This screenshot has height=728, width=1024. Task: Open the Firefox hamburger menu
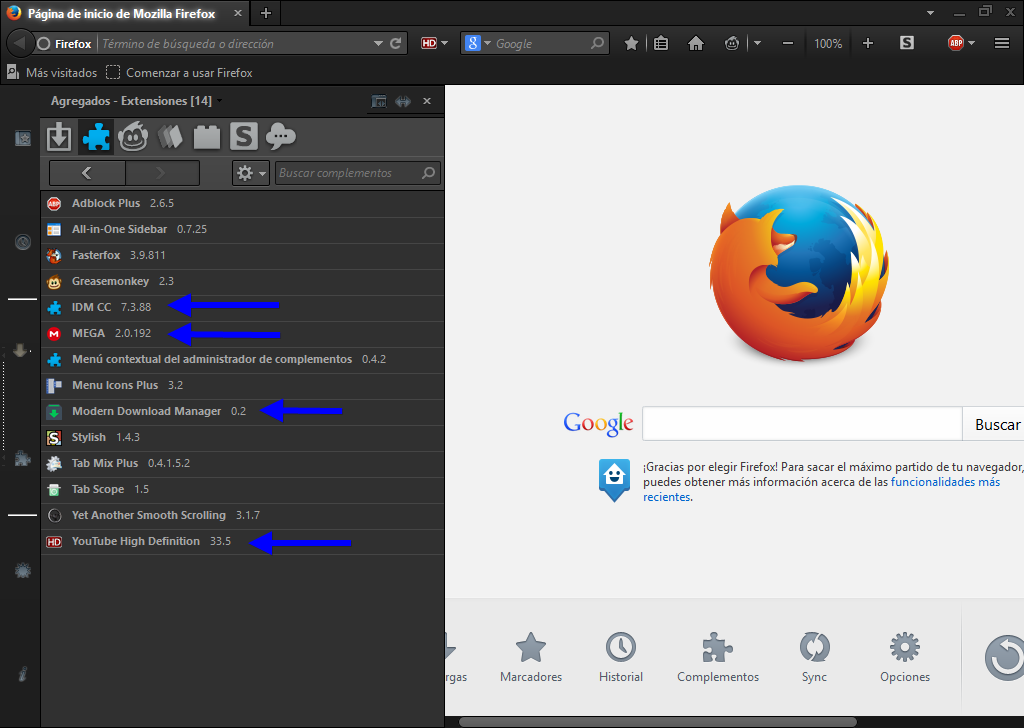1002,43
